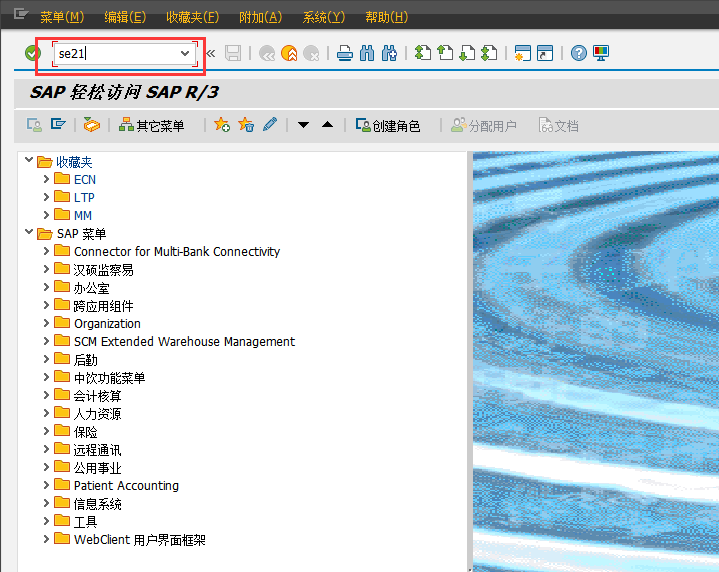Expand Connector for Multi-Bank Connectivity folder
This screenshot has width=719, height=572.
click(x=46, y=251)
